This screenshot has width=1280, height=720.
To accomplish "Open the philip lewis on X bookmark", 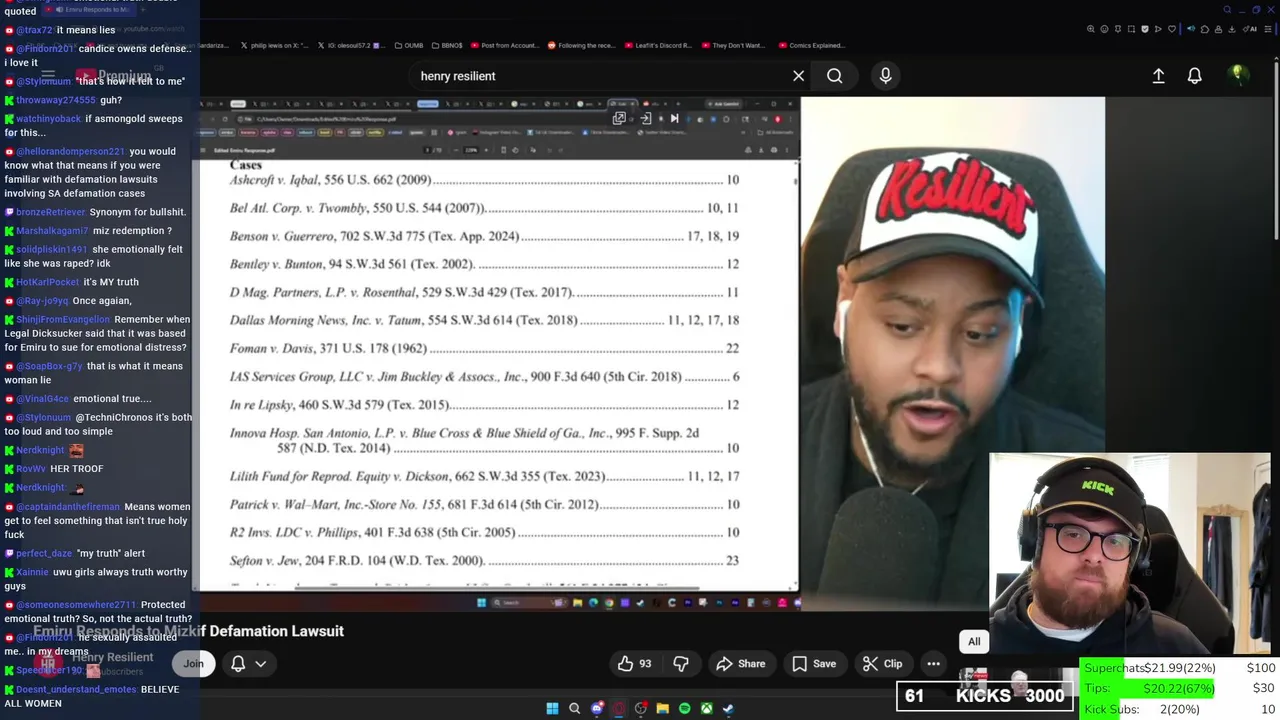I will (275, 45).
